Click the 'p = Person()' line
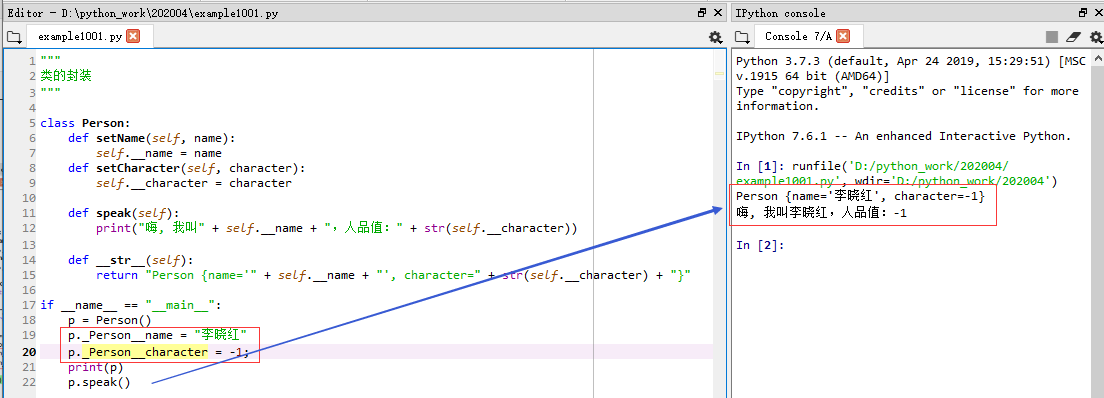Screen dimensions: 1104x398 (110, 320)
